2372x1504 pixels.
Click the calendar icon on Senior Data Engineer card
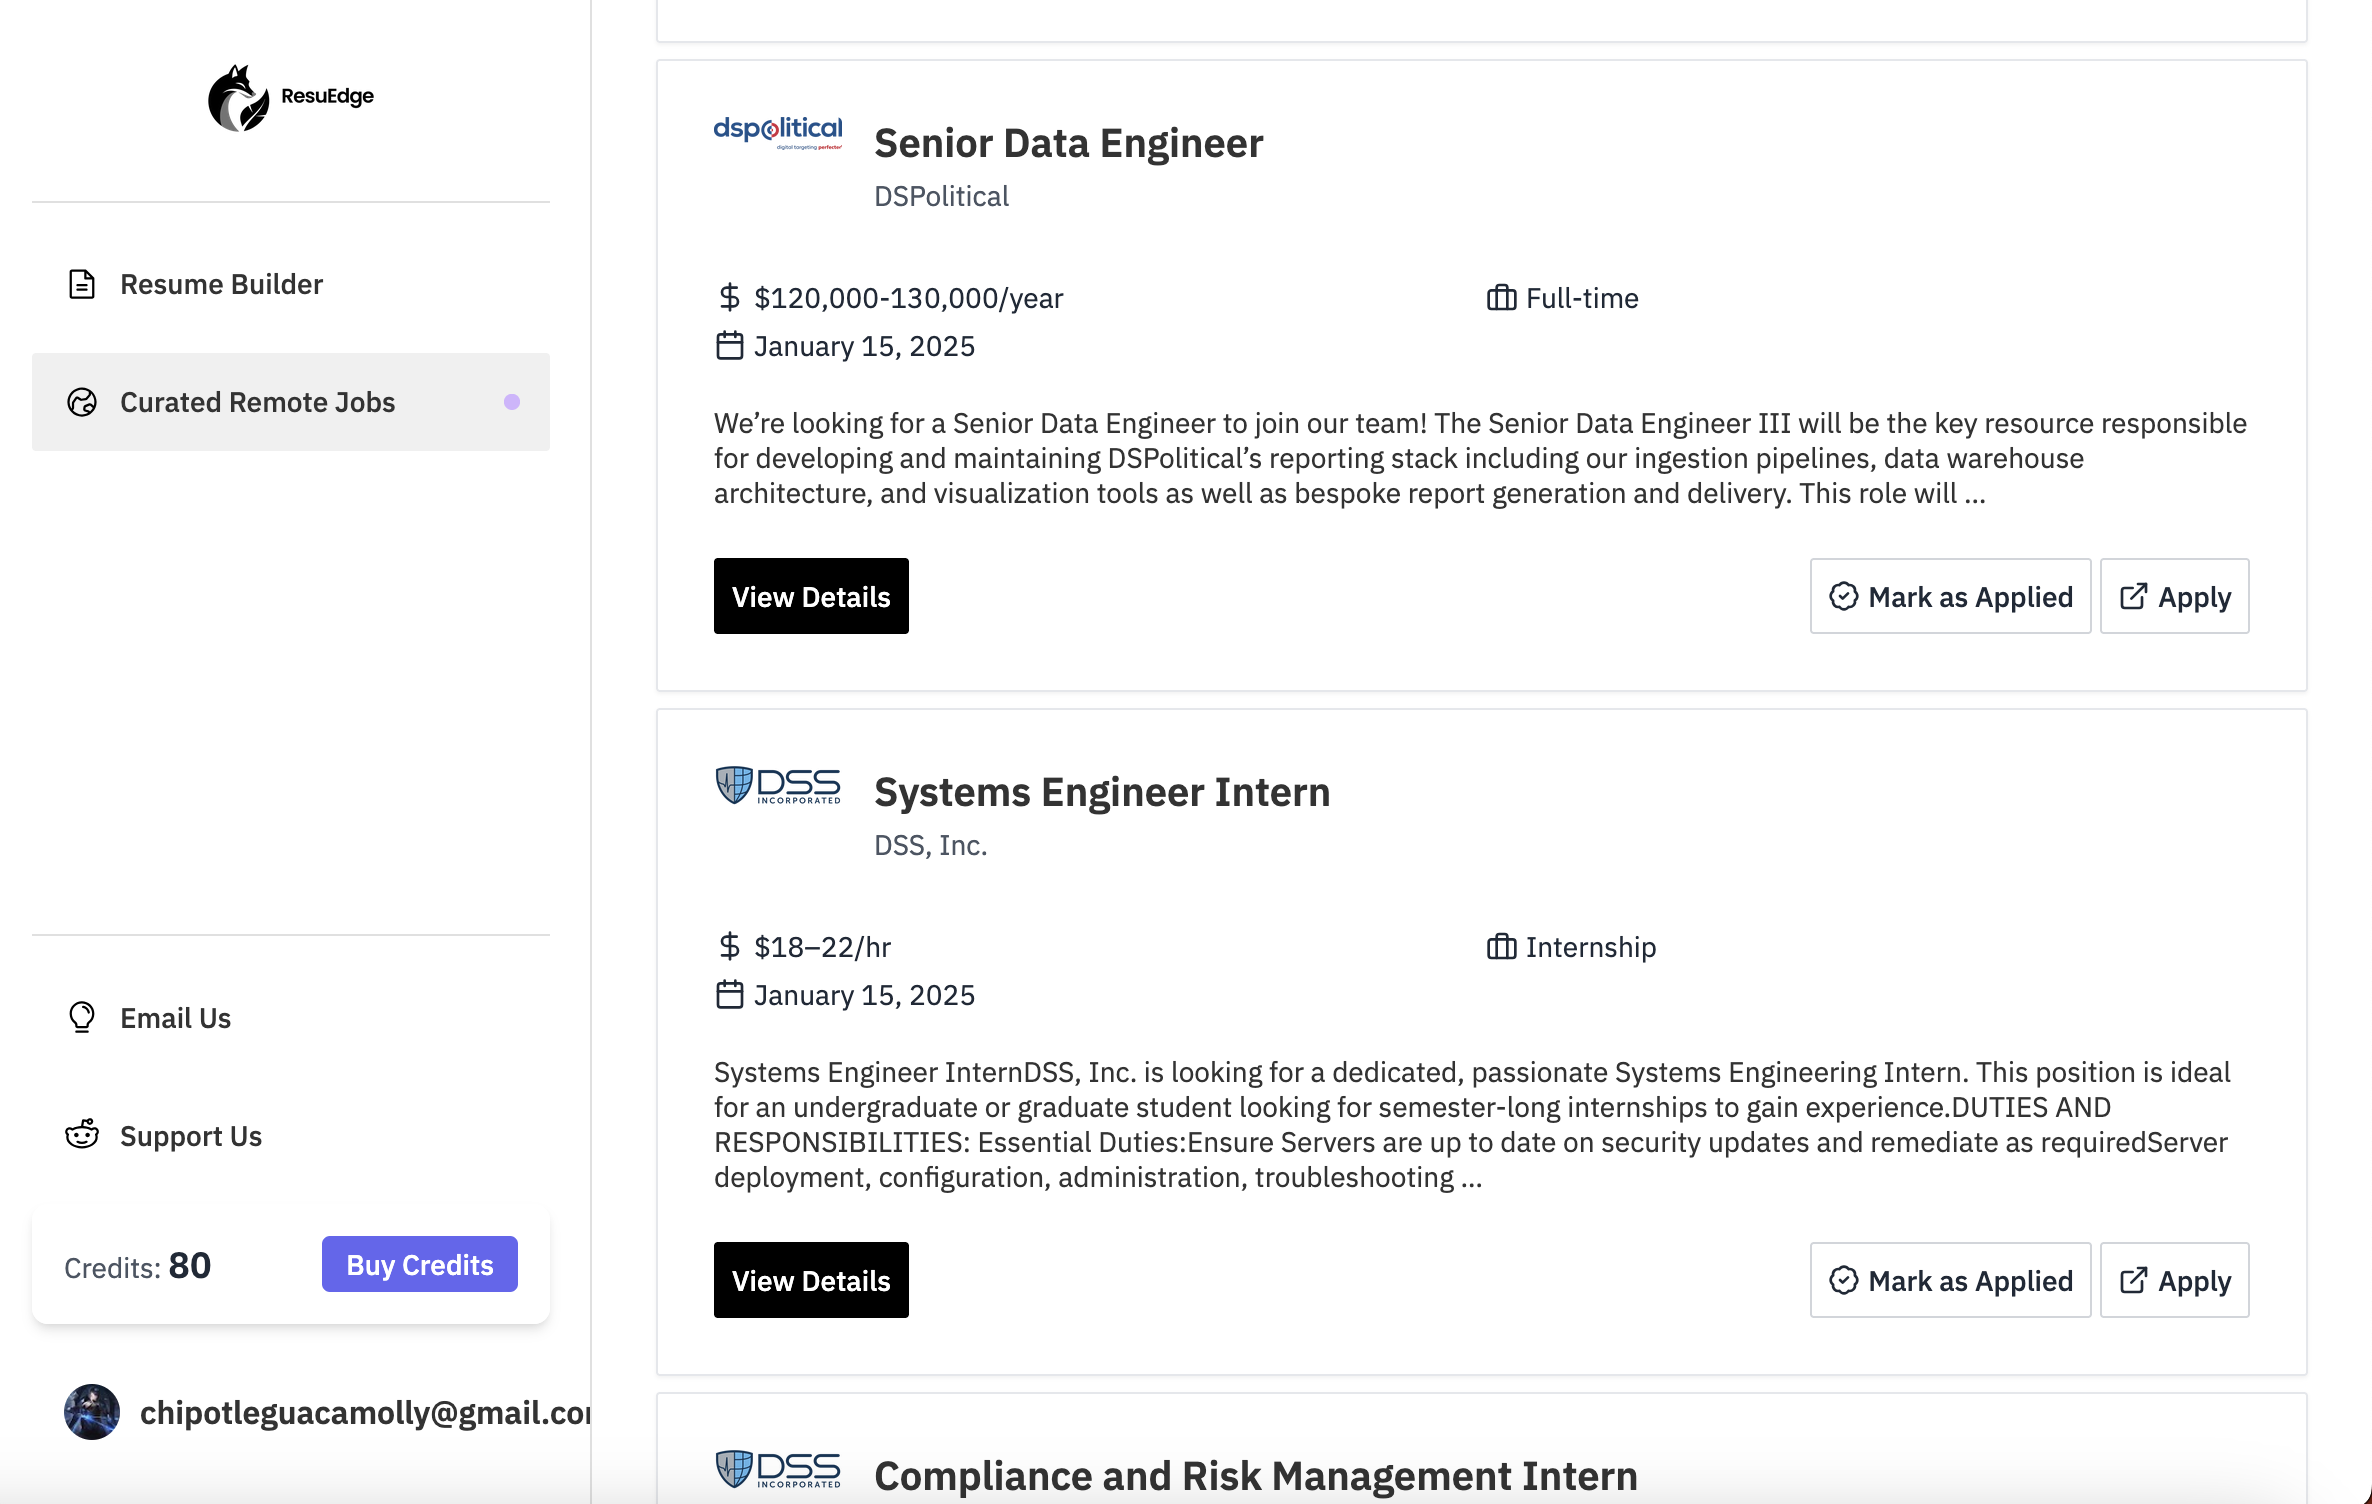click(x=730, y=346)
